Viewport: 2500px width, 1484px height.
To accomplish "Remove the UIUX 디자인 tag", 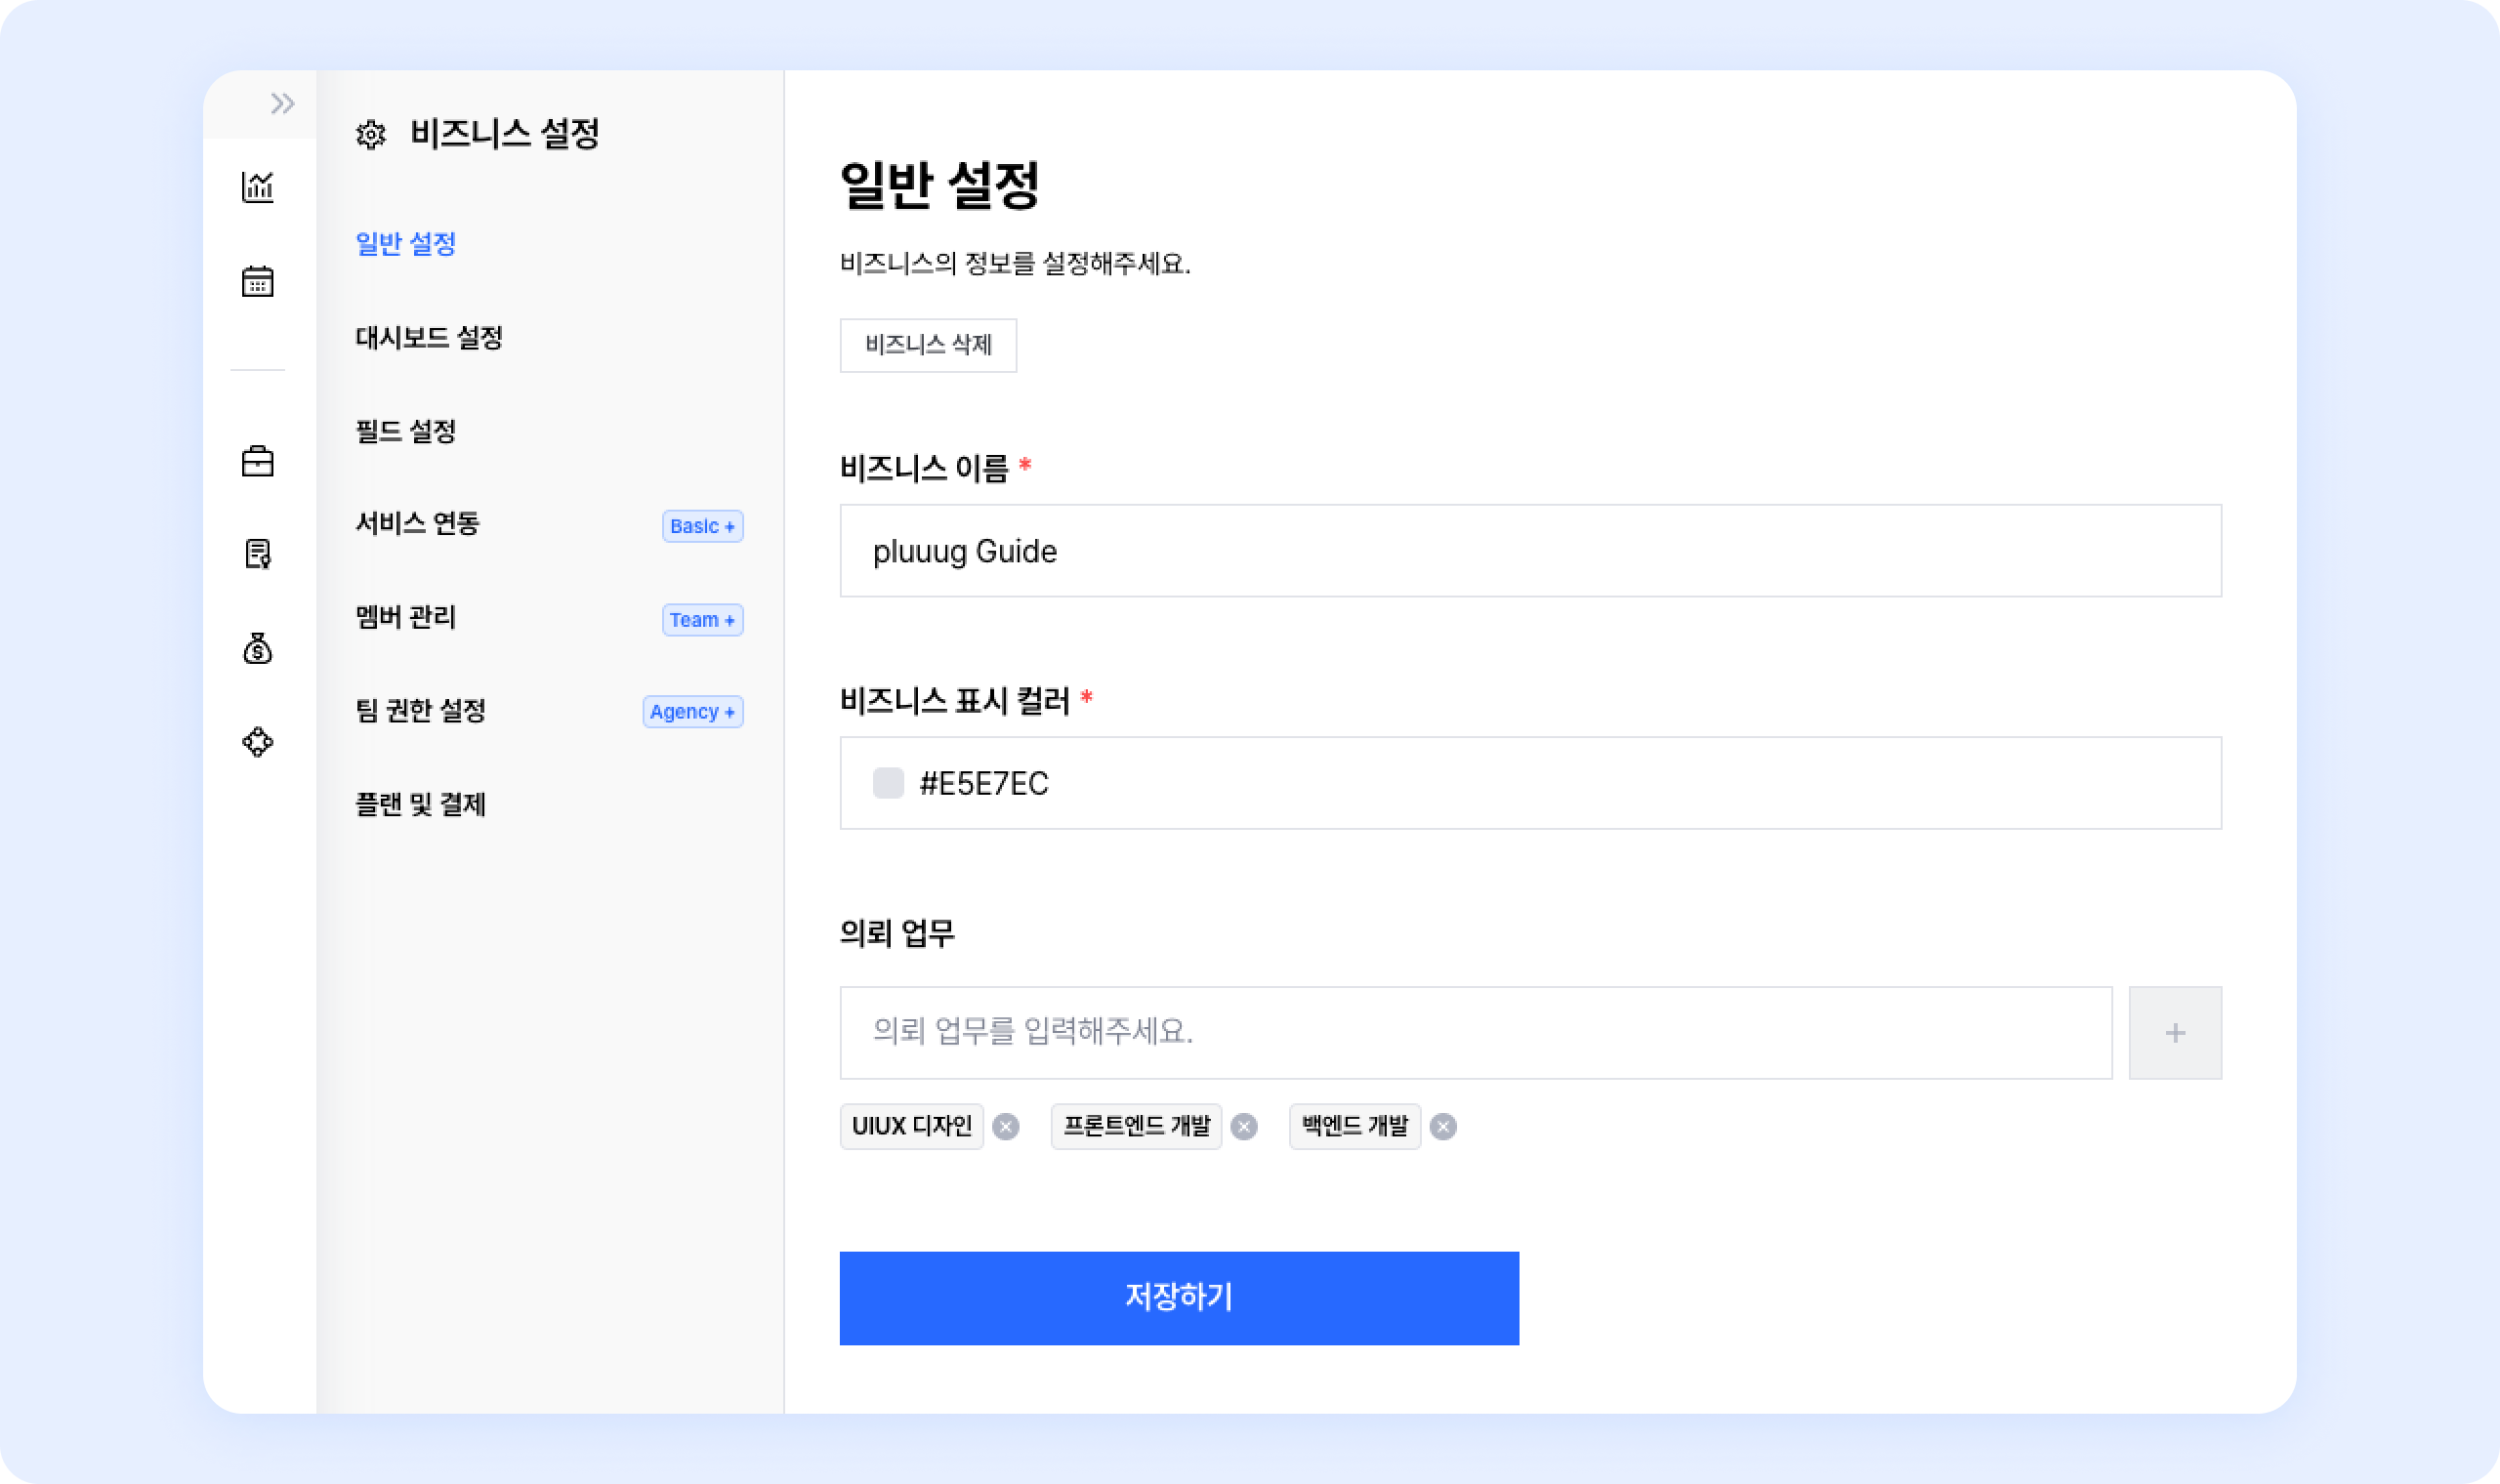I will [1006, 1127].
